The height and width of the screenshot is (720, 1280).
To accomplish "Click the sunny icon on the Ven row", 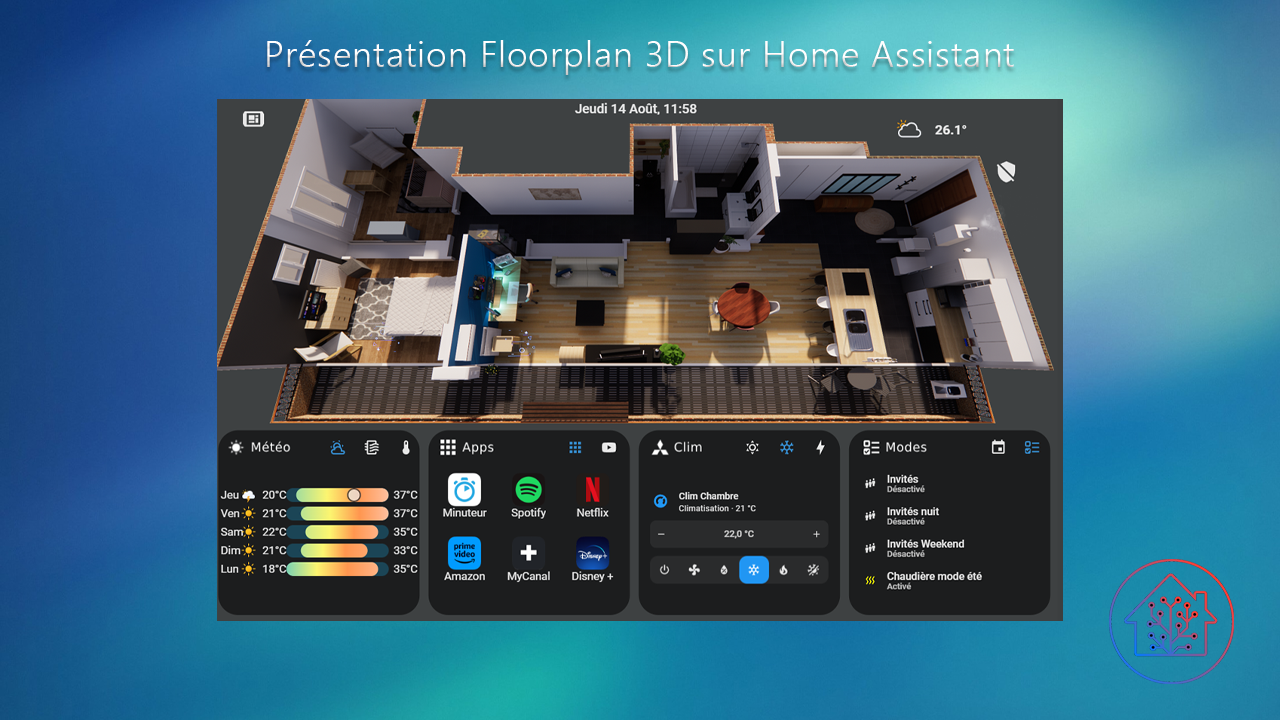I will pos(248,513).
